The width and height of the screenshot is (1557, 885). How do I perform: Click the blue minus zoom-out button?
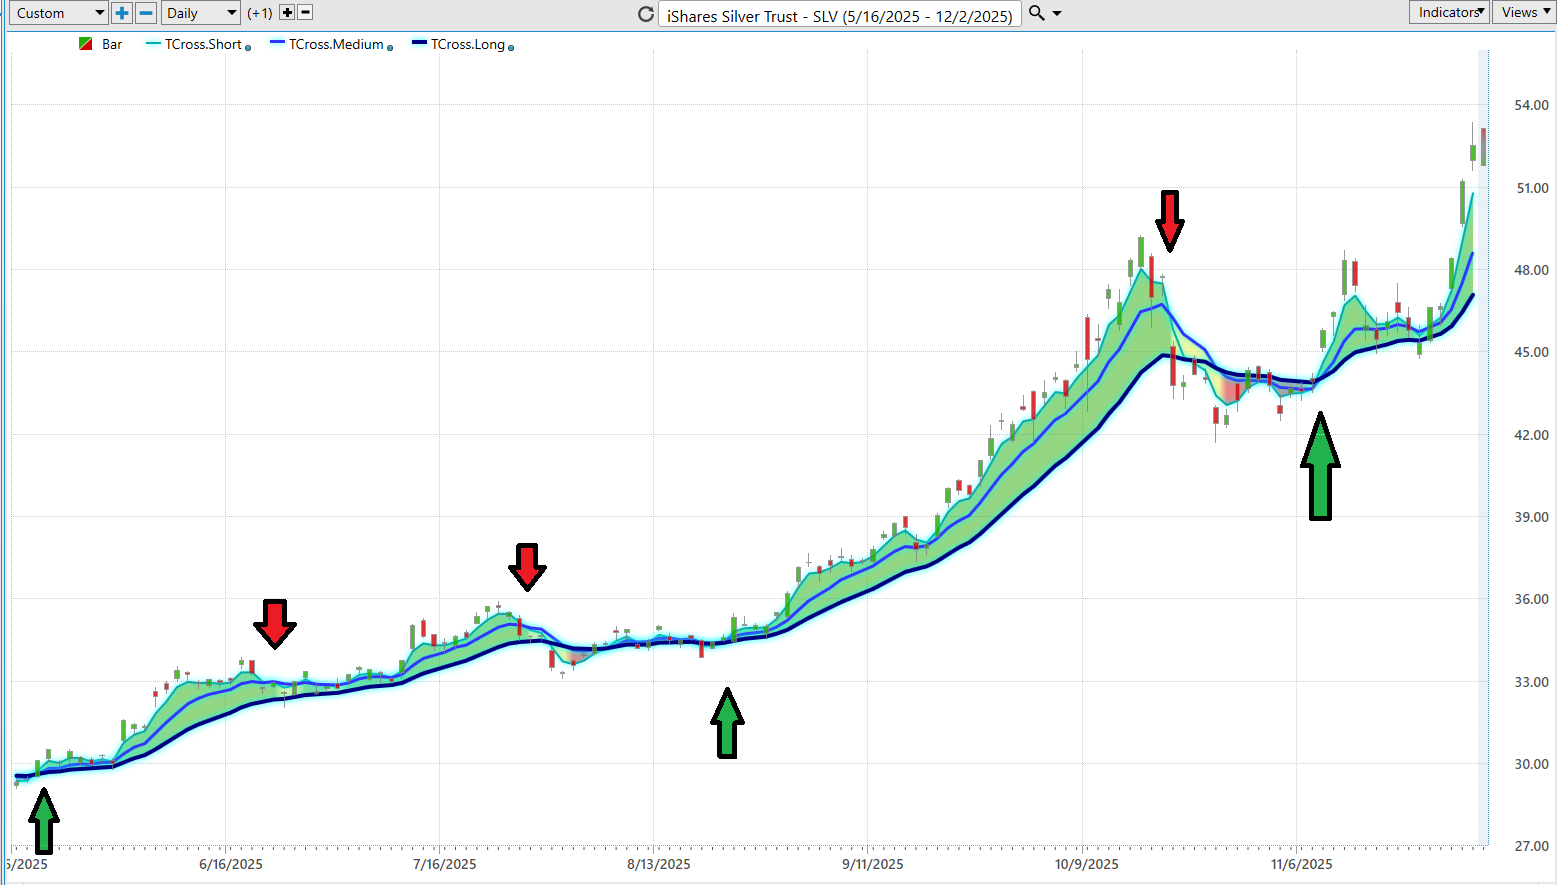(146, 13)
